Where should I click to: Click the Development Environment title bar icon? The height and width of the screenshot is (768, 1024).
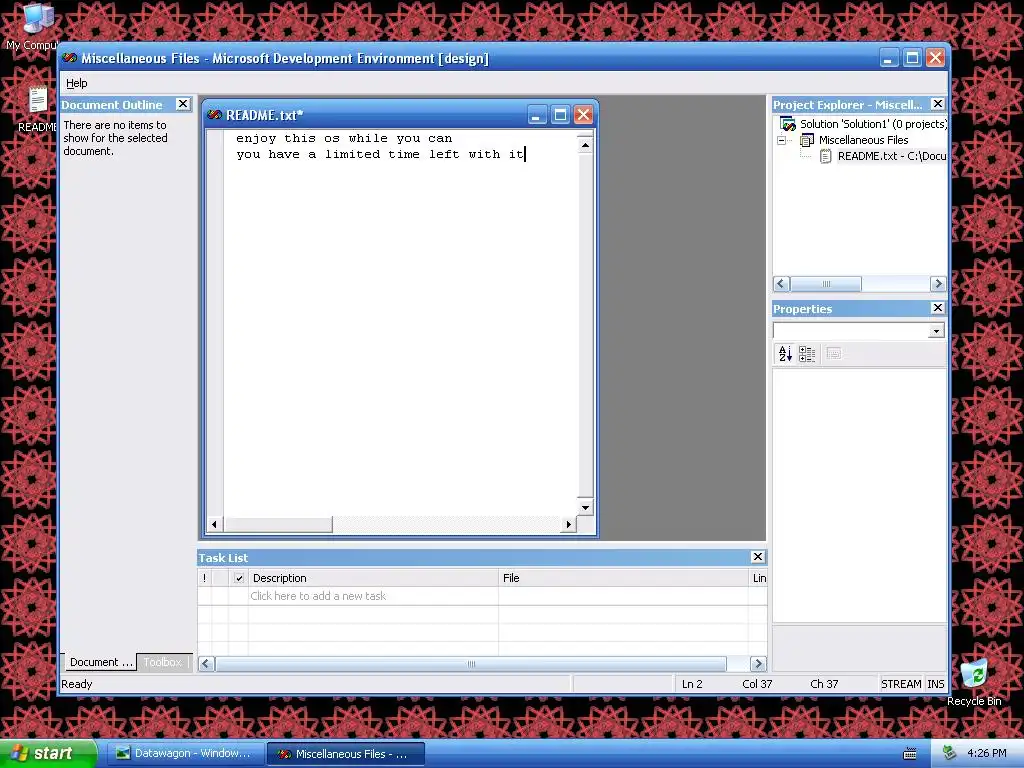(x=70, y=58)
